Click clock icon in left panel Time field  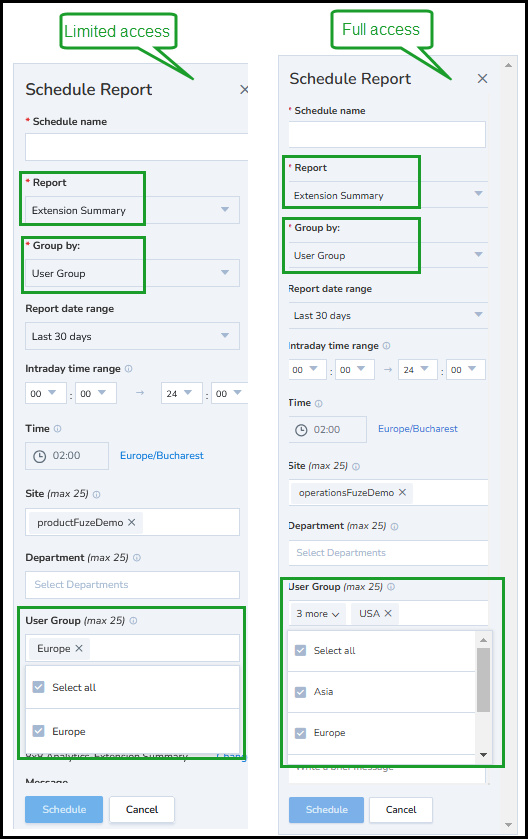[x=40, y=456]
